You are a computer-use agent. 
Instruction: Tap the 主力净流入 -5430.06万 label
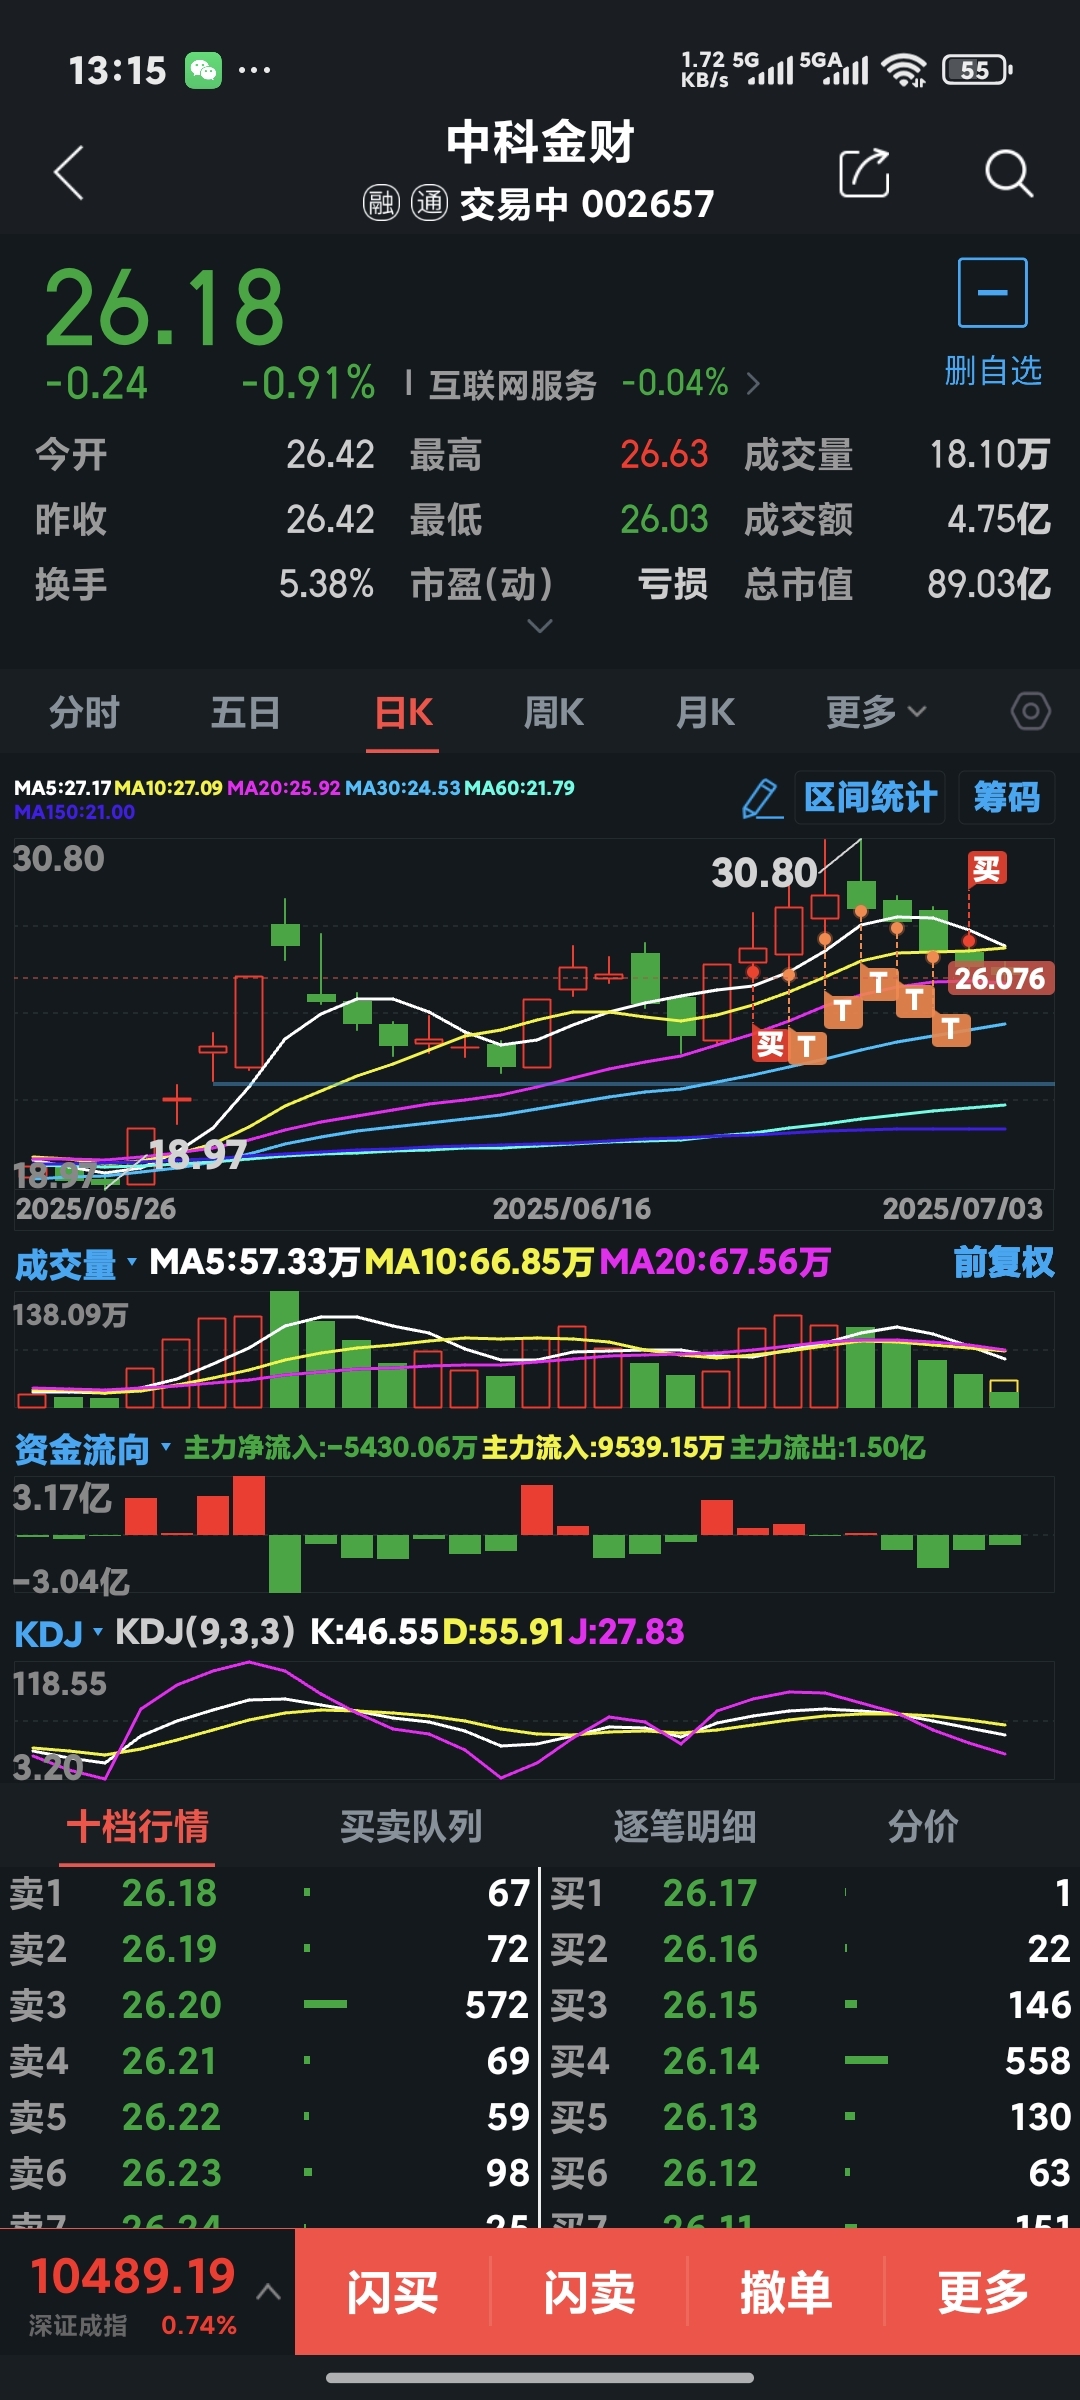330,1447
